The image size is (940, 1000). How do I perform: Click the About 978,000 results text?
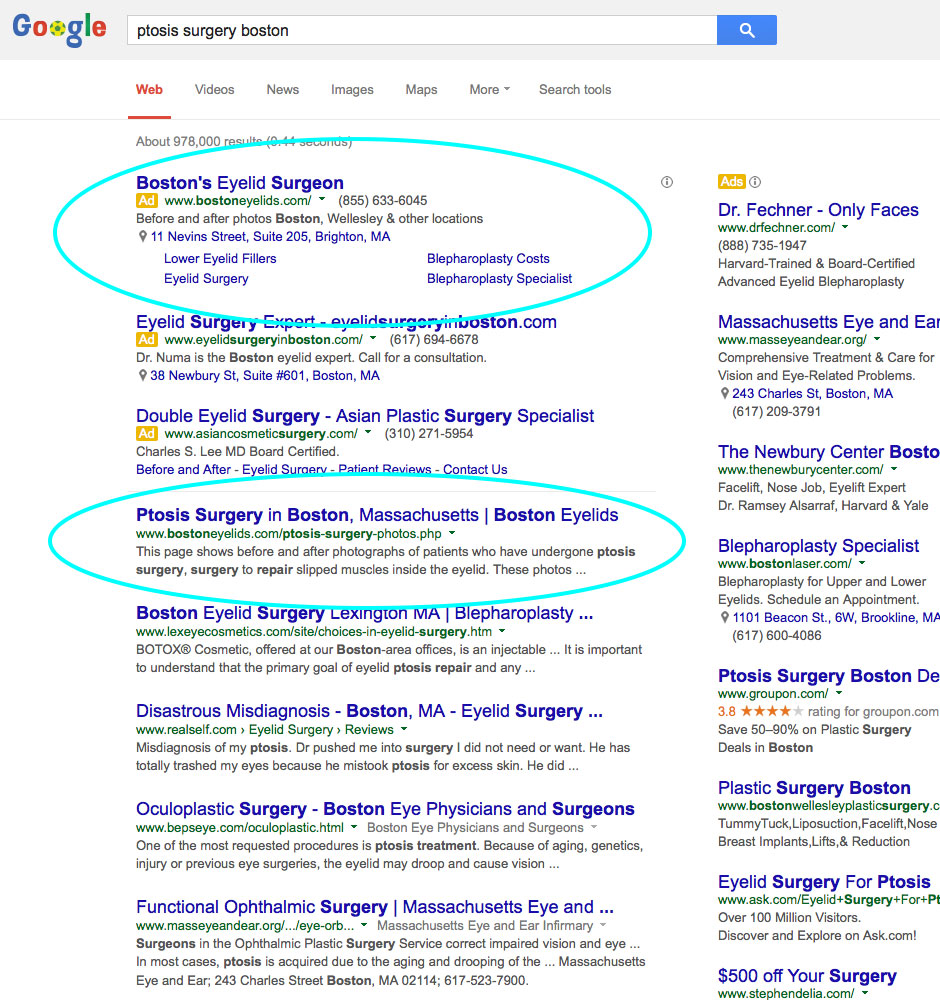pyautogui.click(x=244, y=142)
